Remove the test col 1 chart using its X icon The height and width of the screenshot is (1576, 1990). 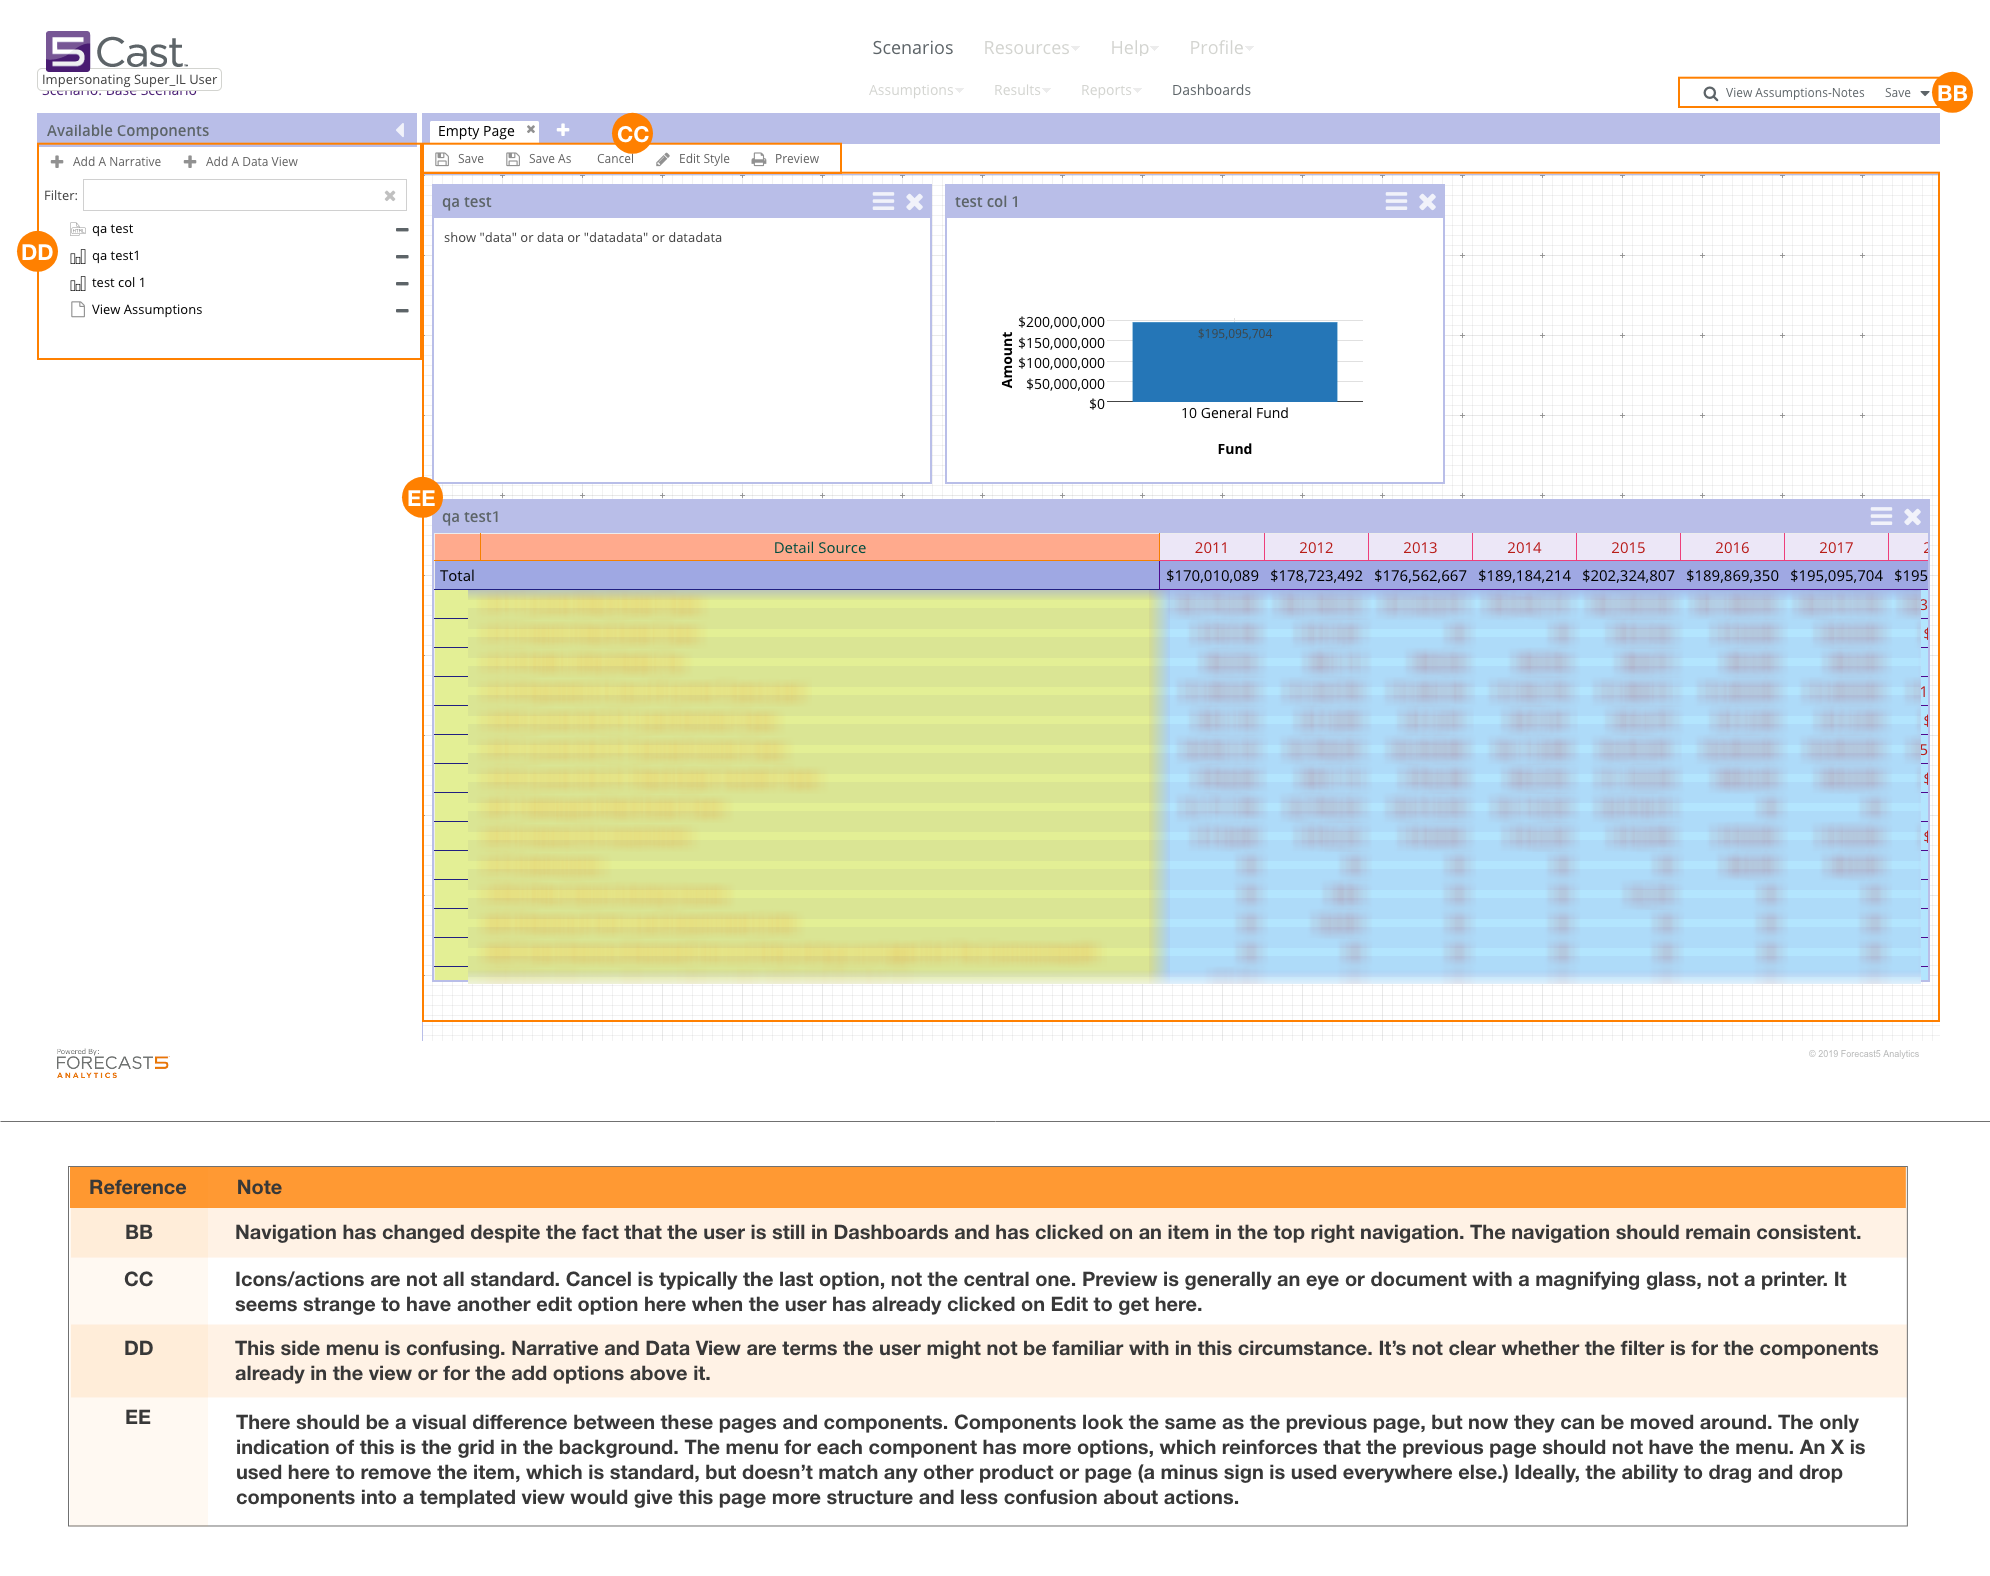tap(1427, 201)
